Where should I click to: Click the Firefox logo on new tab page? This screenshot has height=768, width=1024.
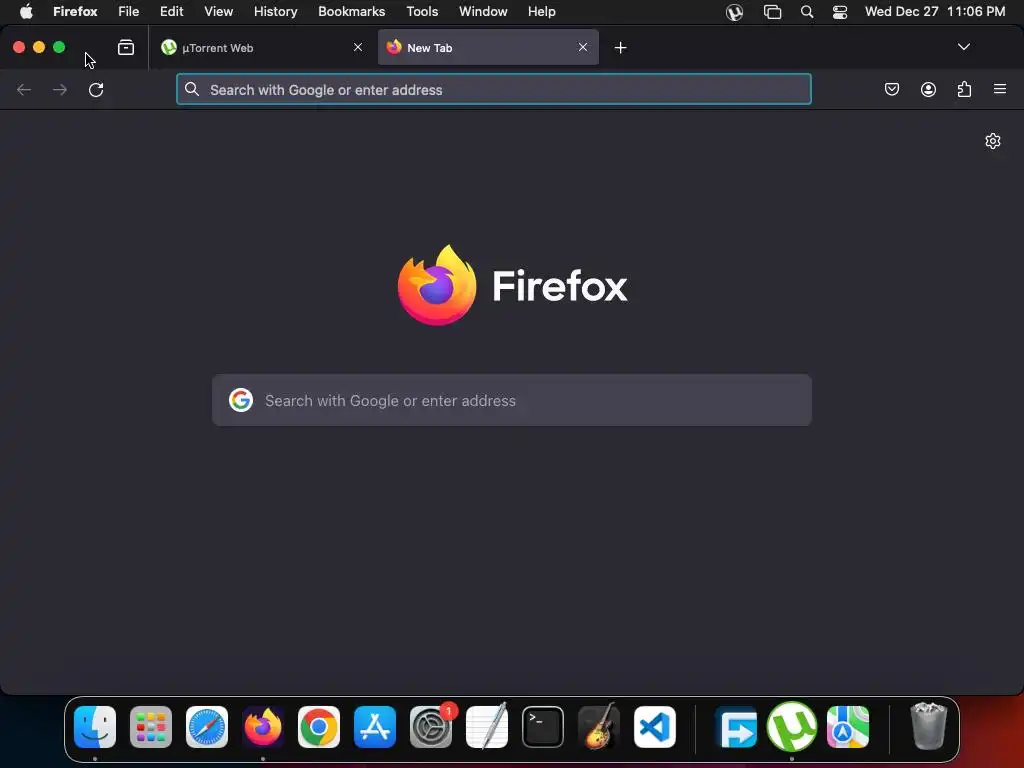point(437,285)
